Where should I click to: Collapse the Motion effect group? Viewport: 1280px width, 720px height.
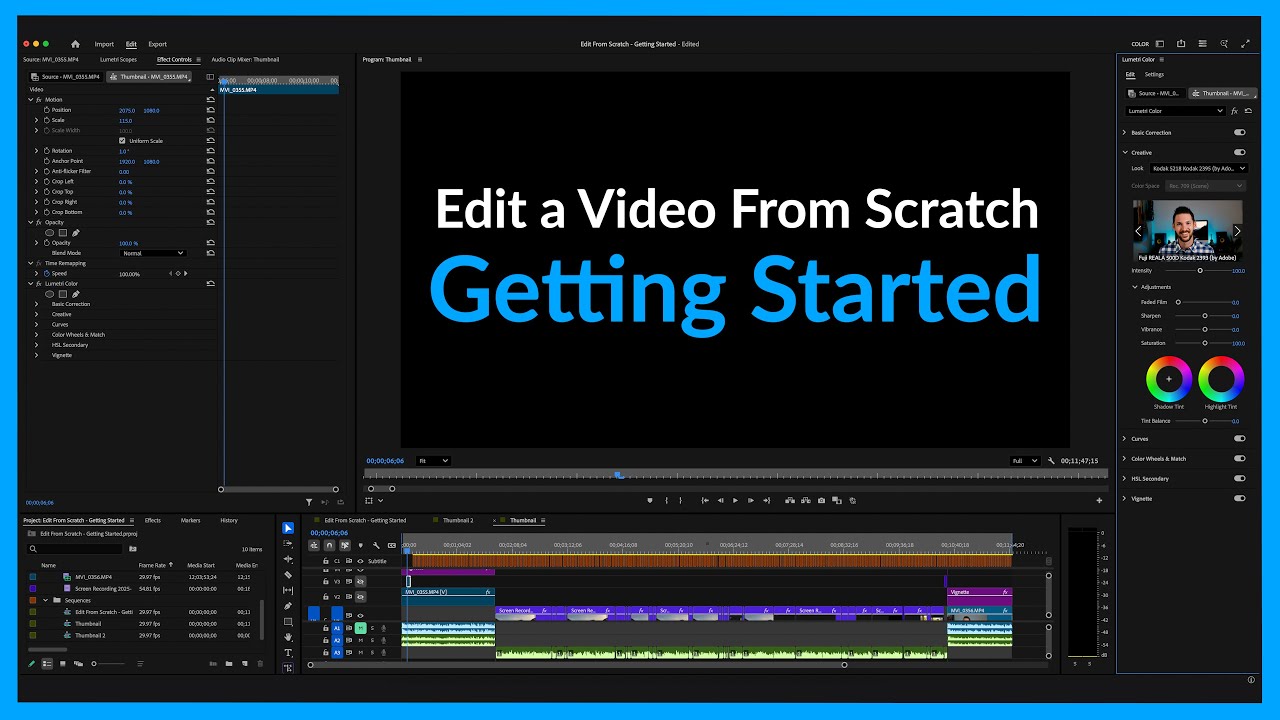[x=30, y=100]
